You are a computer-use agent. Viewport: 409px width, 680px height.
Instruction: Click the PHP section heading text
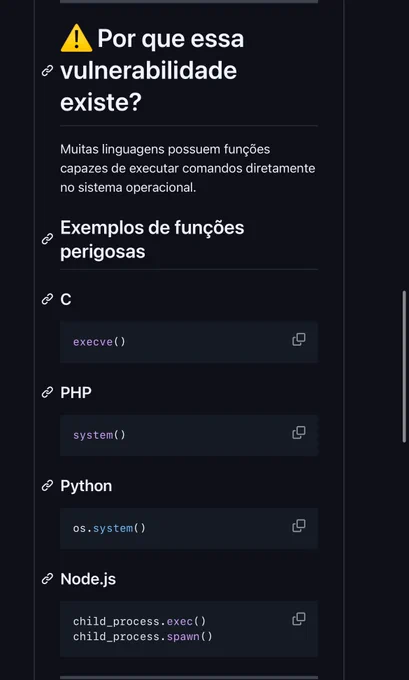[76, 392]
